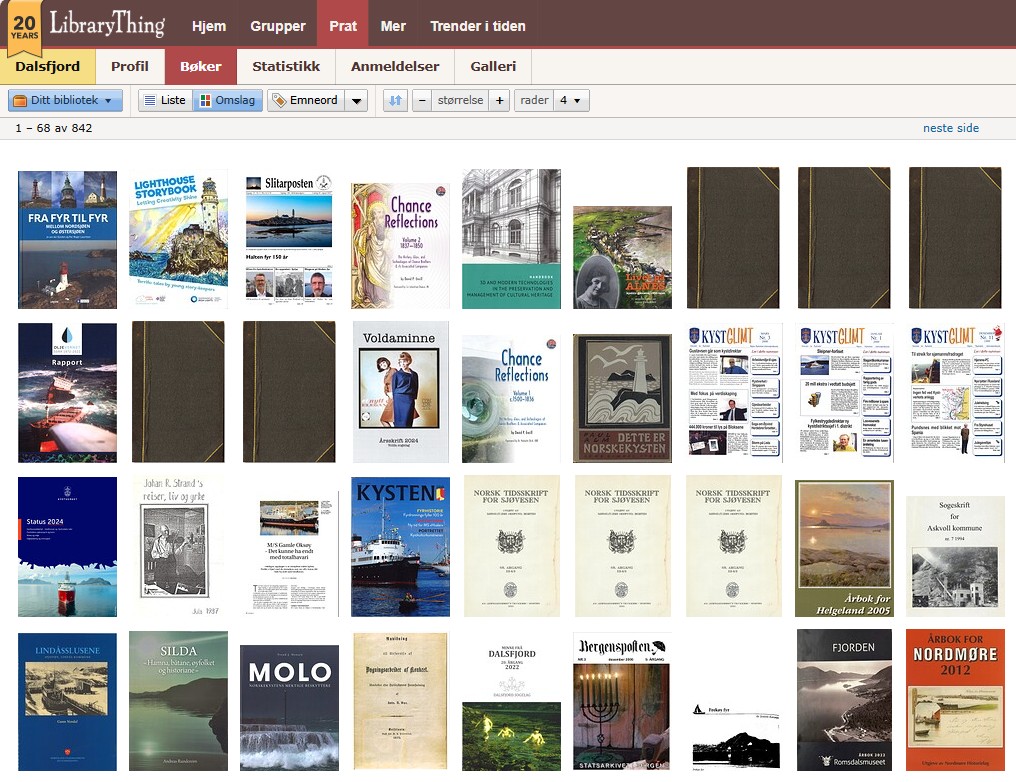Open the rader count dropdown
Viewport: 1016px width, 782px height.
[x=571, y=100]
